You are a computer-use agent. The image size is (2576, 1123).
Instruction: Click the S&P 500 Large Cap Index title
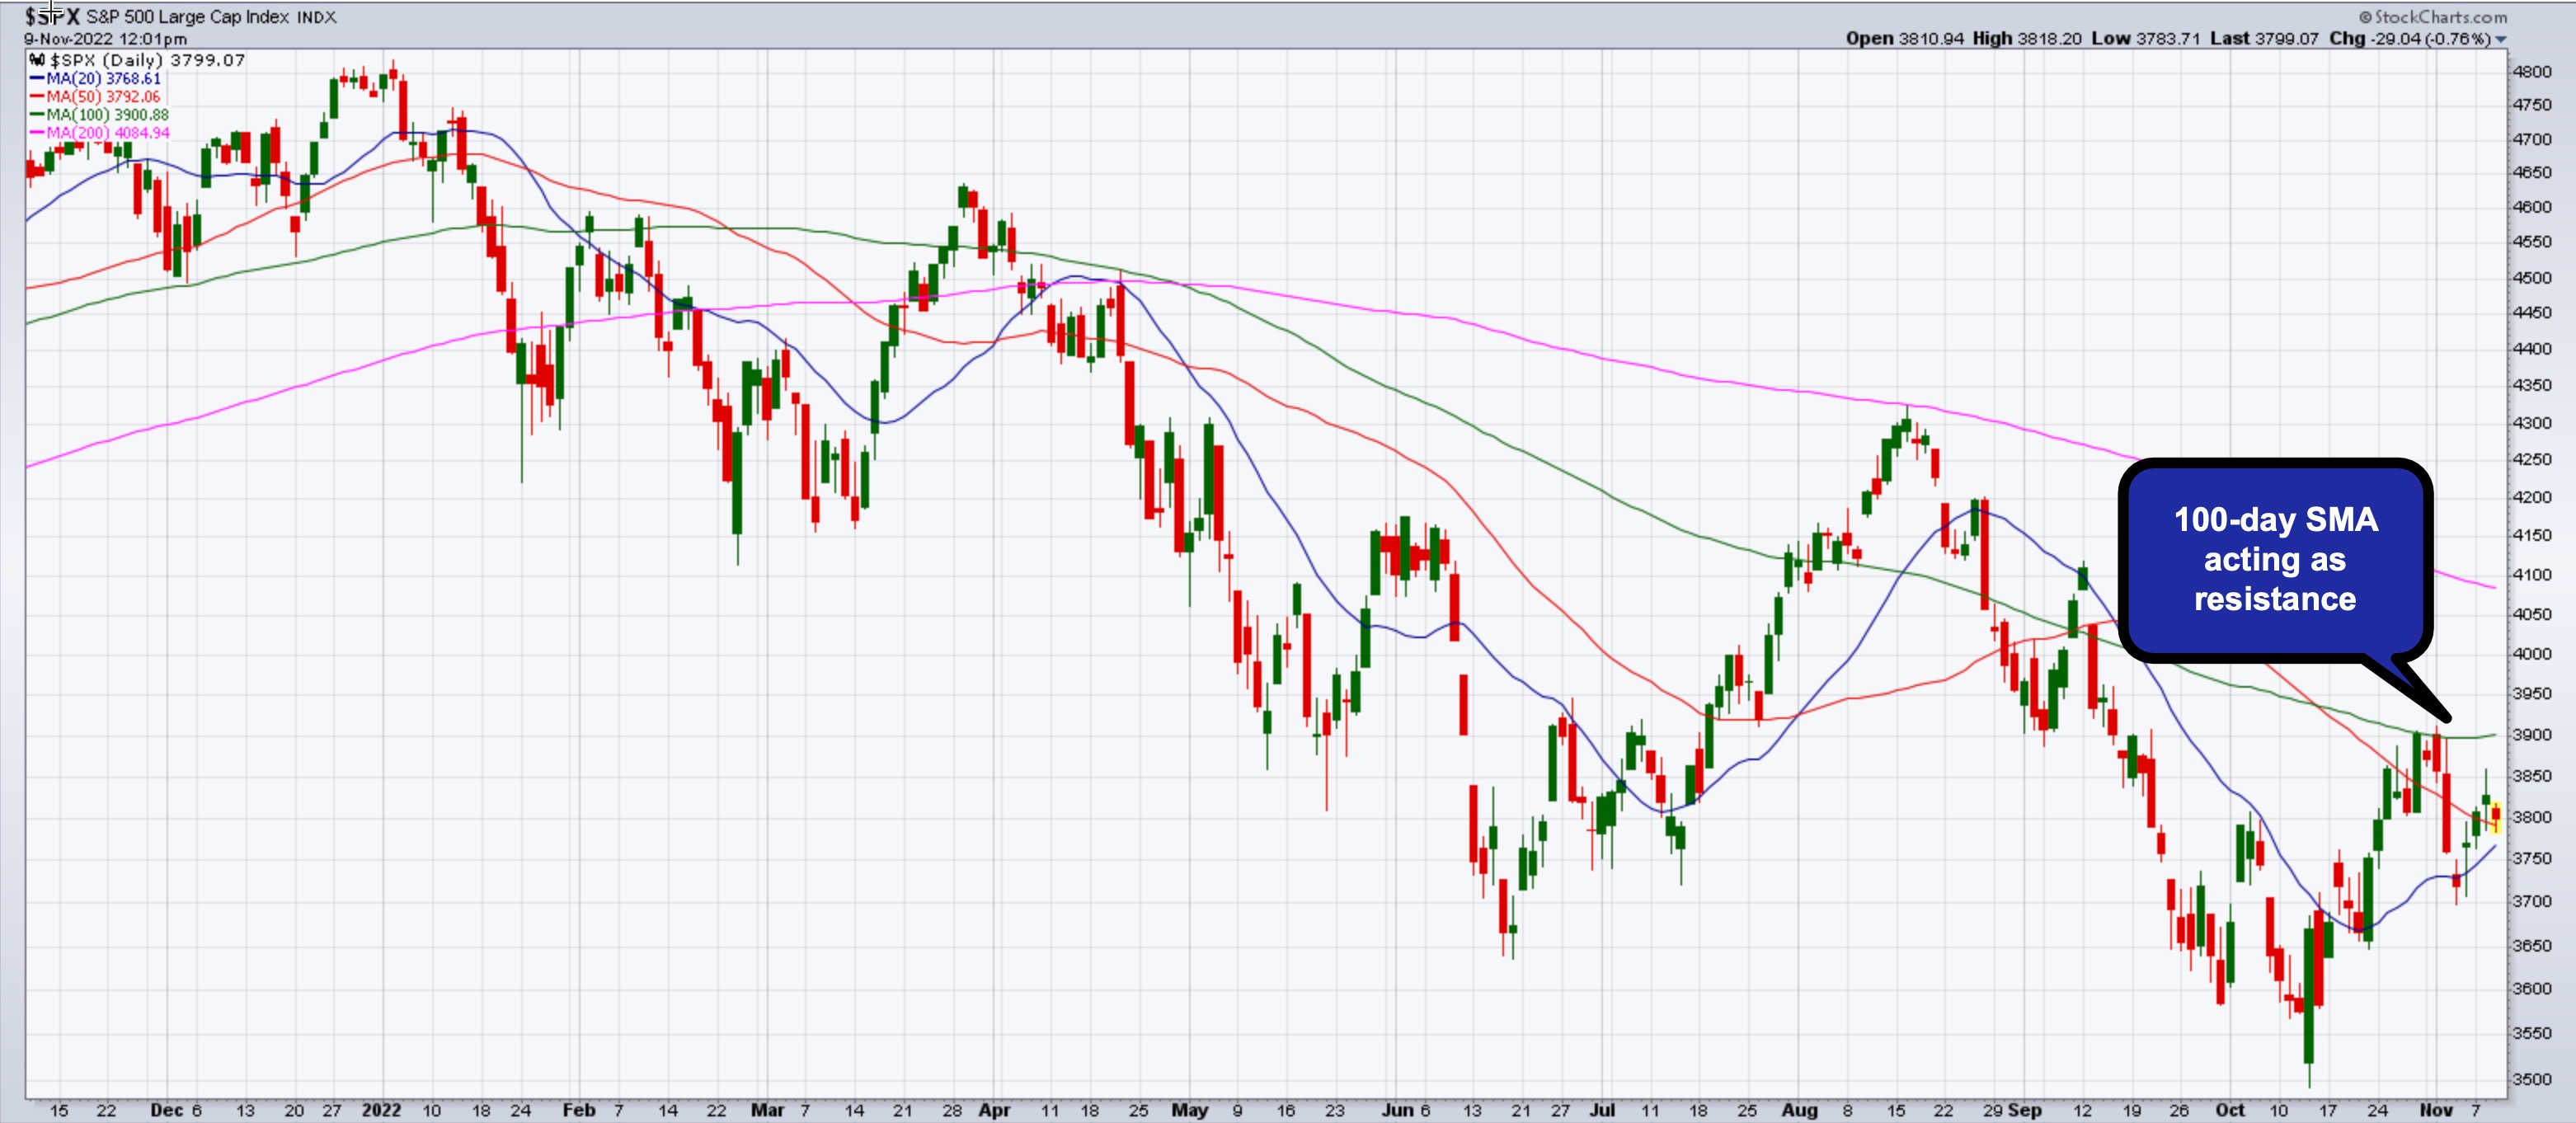[188, 17]
